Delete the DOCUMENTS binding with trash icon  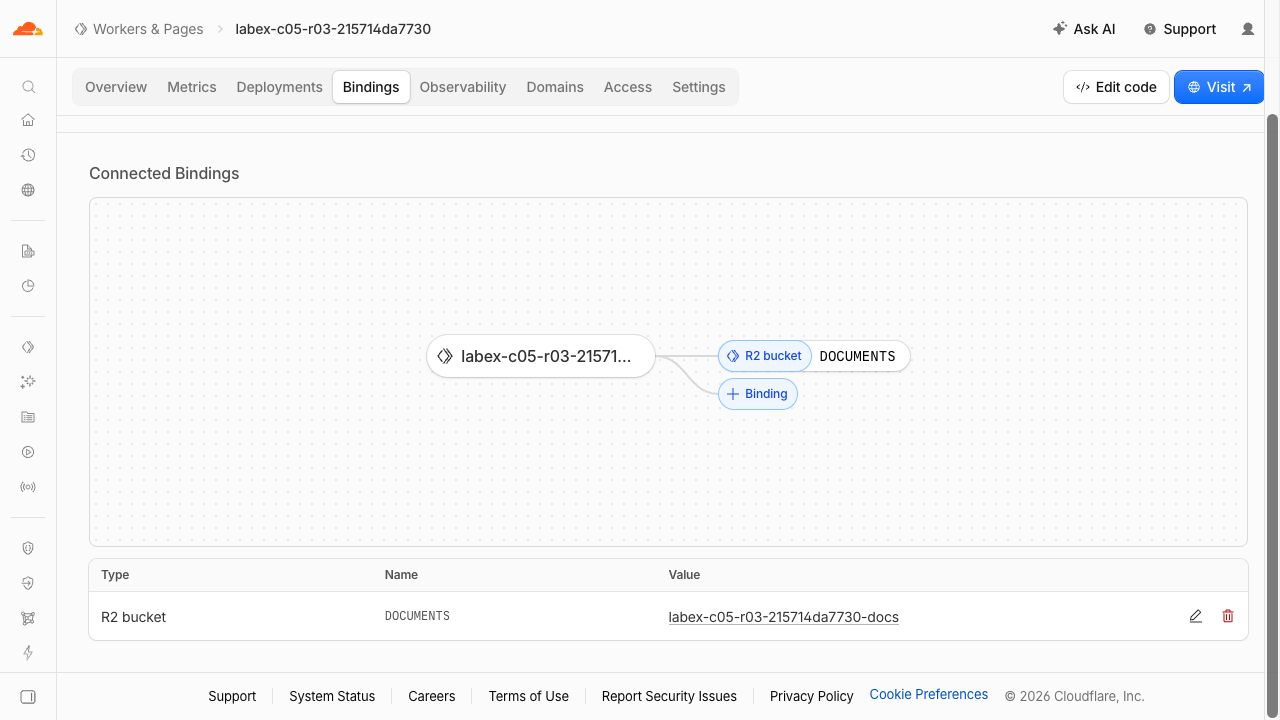point(1228,616)
